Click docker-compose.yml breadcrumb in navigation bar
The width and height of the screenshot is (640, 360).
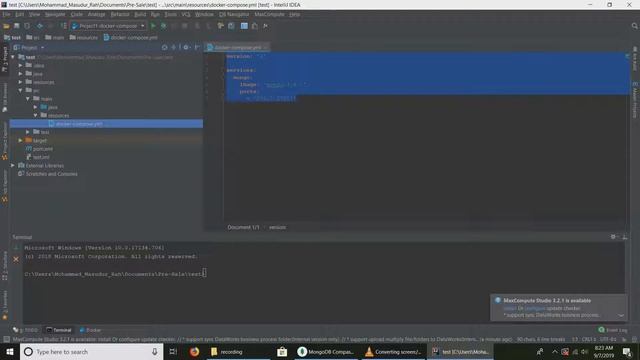pos(131,37)
